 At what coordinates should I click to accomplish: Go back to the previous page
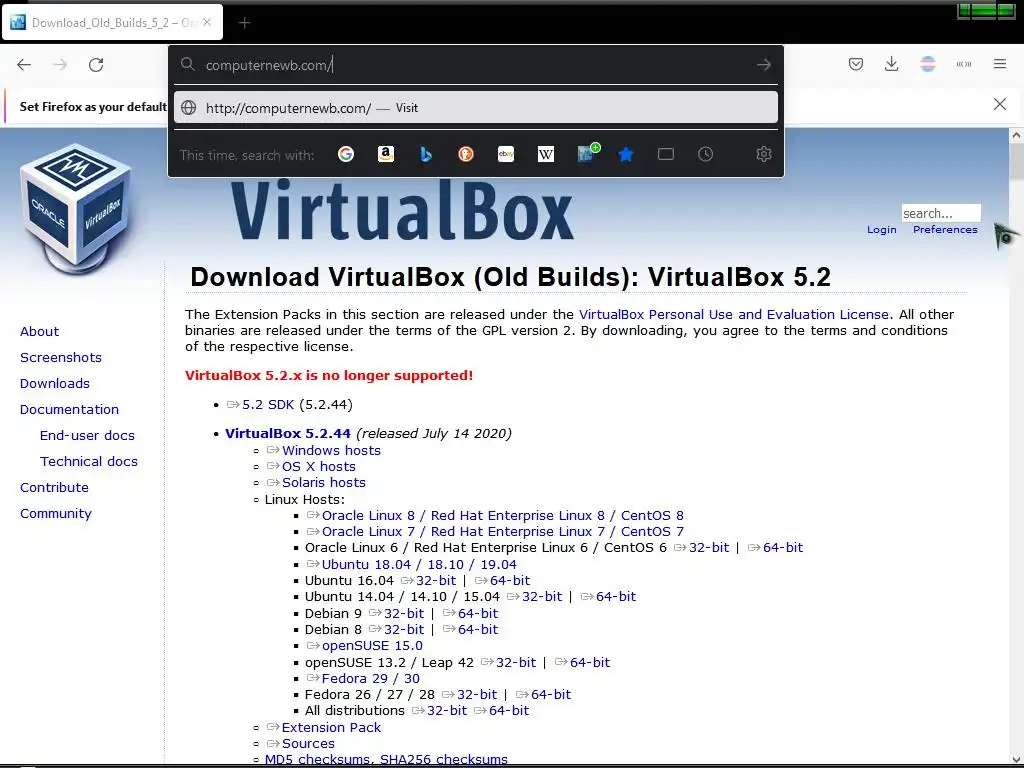pos(24,65)
